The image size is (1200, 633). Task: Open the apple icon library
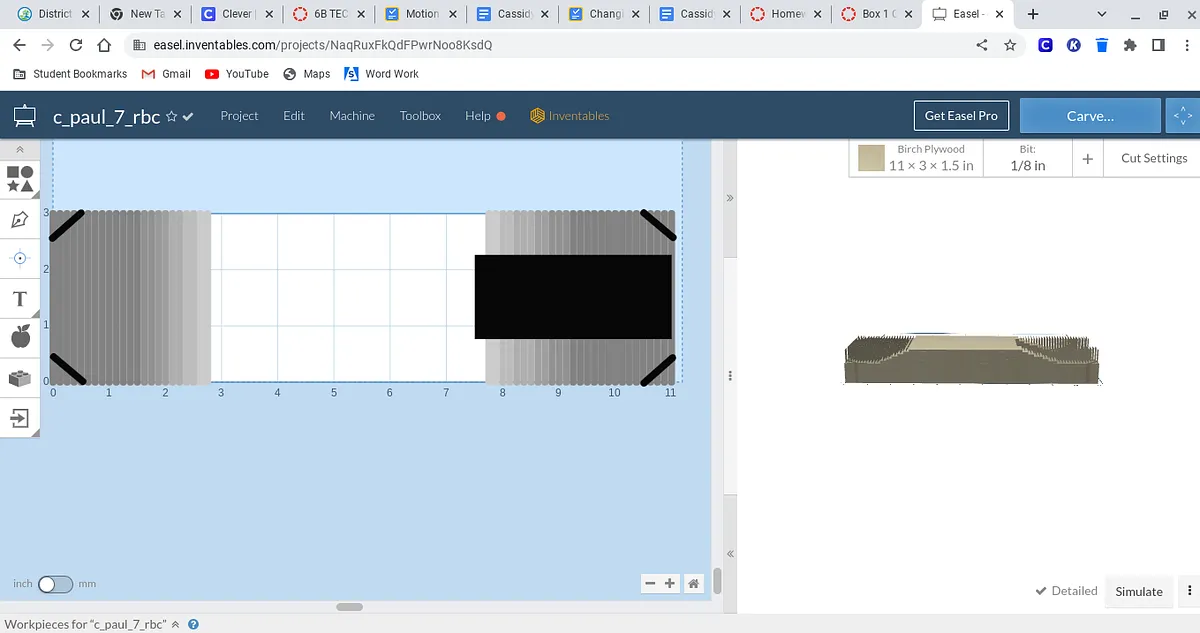[x=20, y=337]
